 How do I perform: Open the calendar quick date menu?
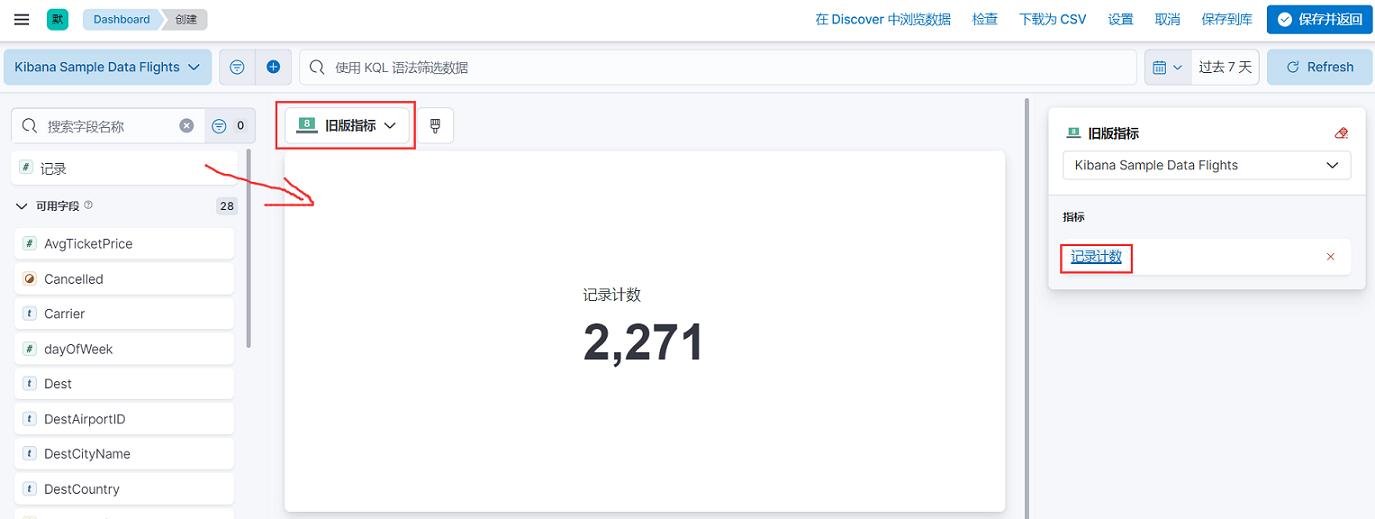click(1167, 67)
